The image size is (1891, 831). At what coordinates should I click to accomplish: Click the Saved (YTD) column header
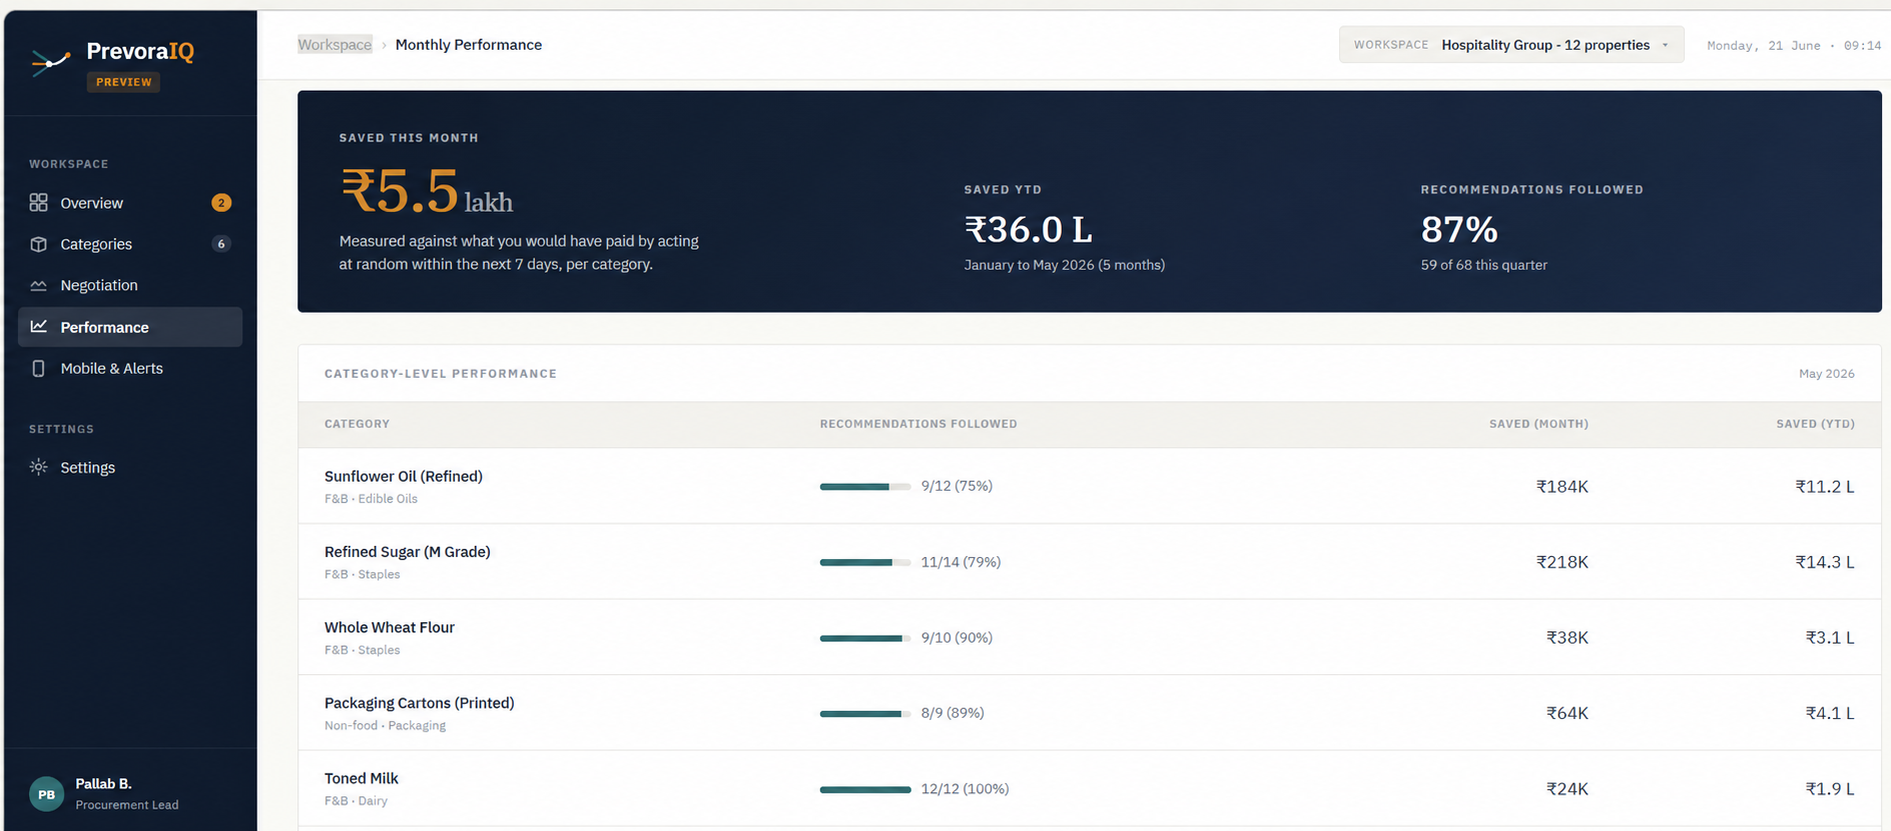pos(1815,424)
